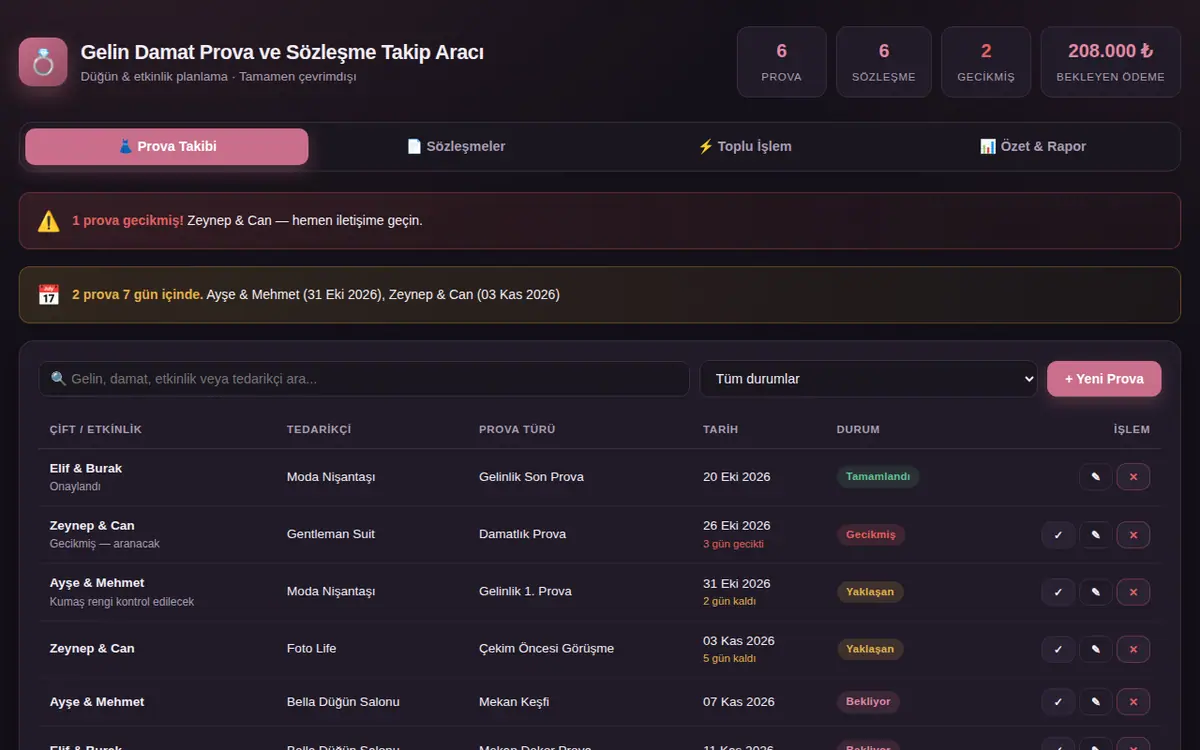Delete the Çekim Öncesi Görüşme rehearsal
Viewport: 1200px width, 750px height.
pyautogui.click(x=1133, y=649)
